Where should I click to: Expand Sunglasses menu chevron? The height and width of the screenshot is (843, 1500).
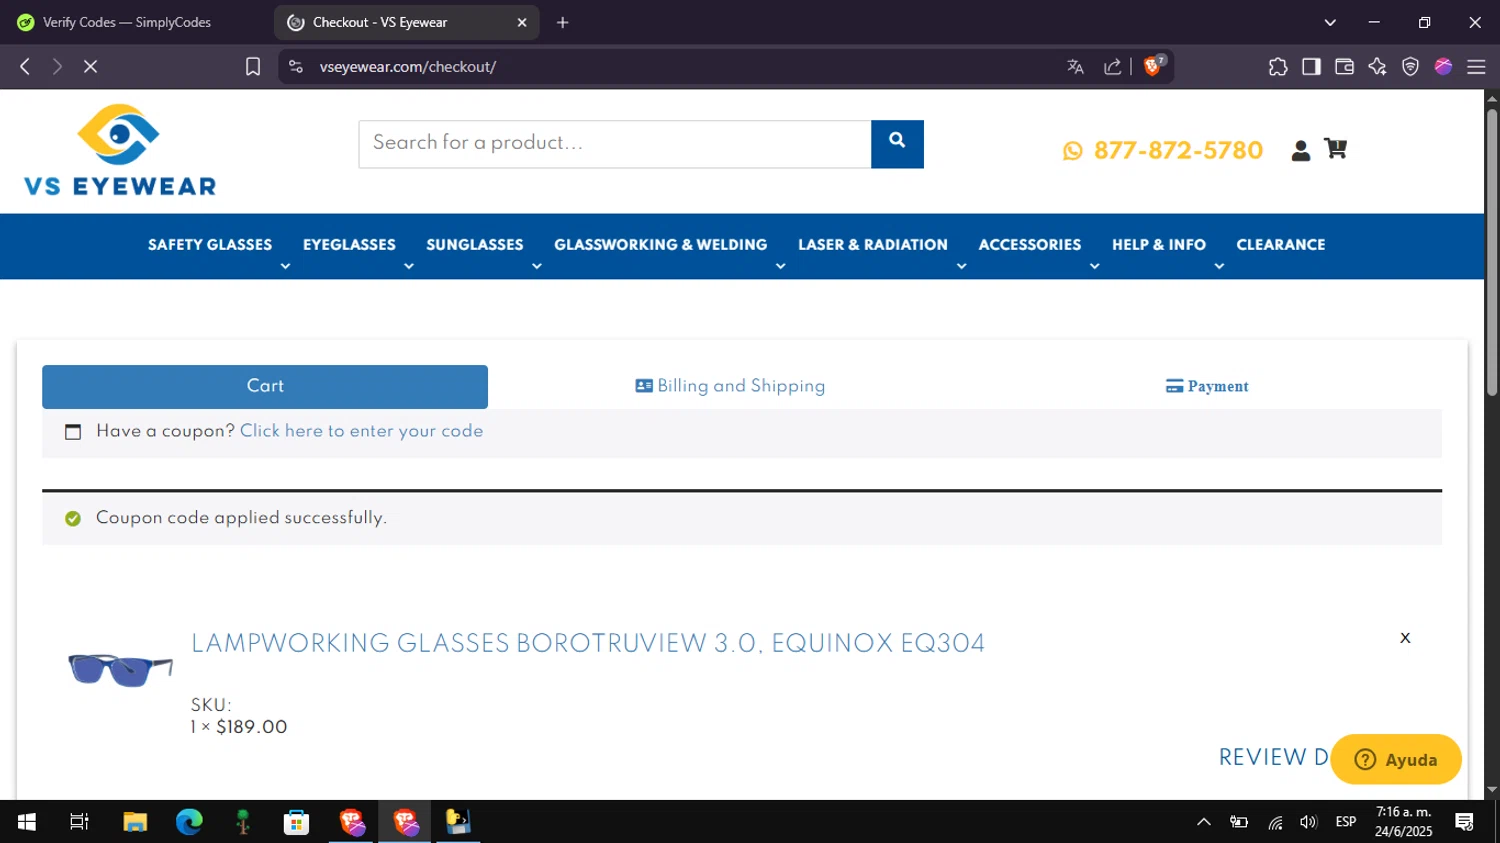coord(536,266)
